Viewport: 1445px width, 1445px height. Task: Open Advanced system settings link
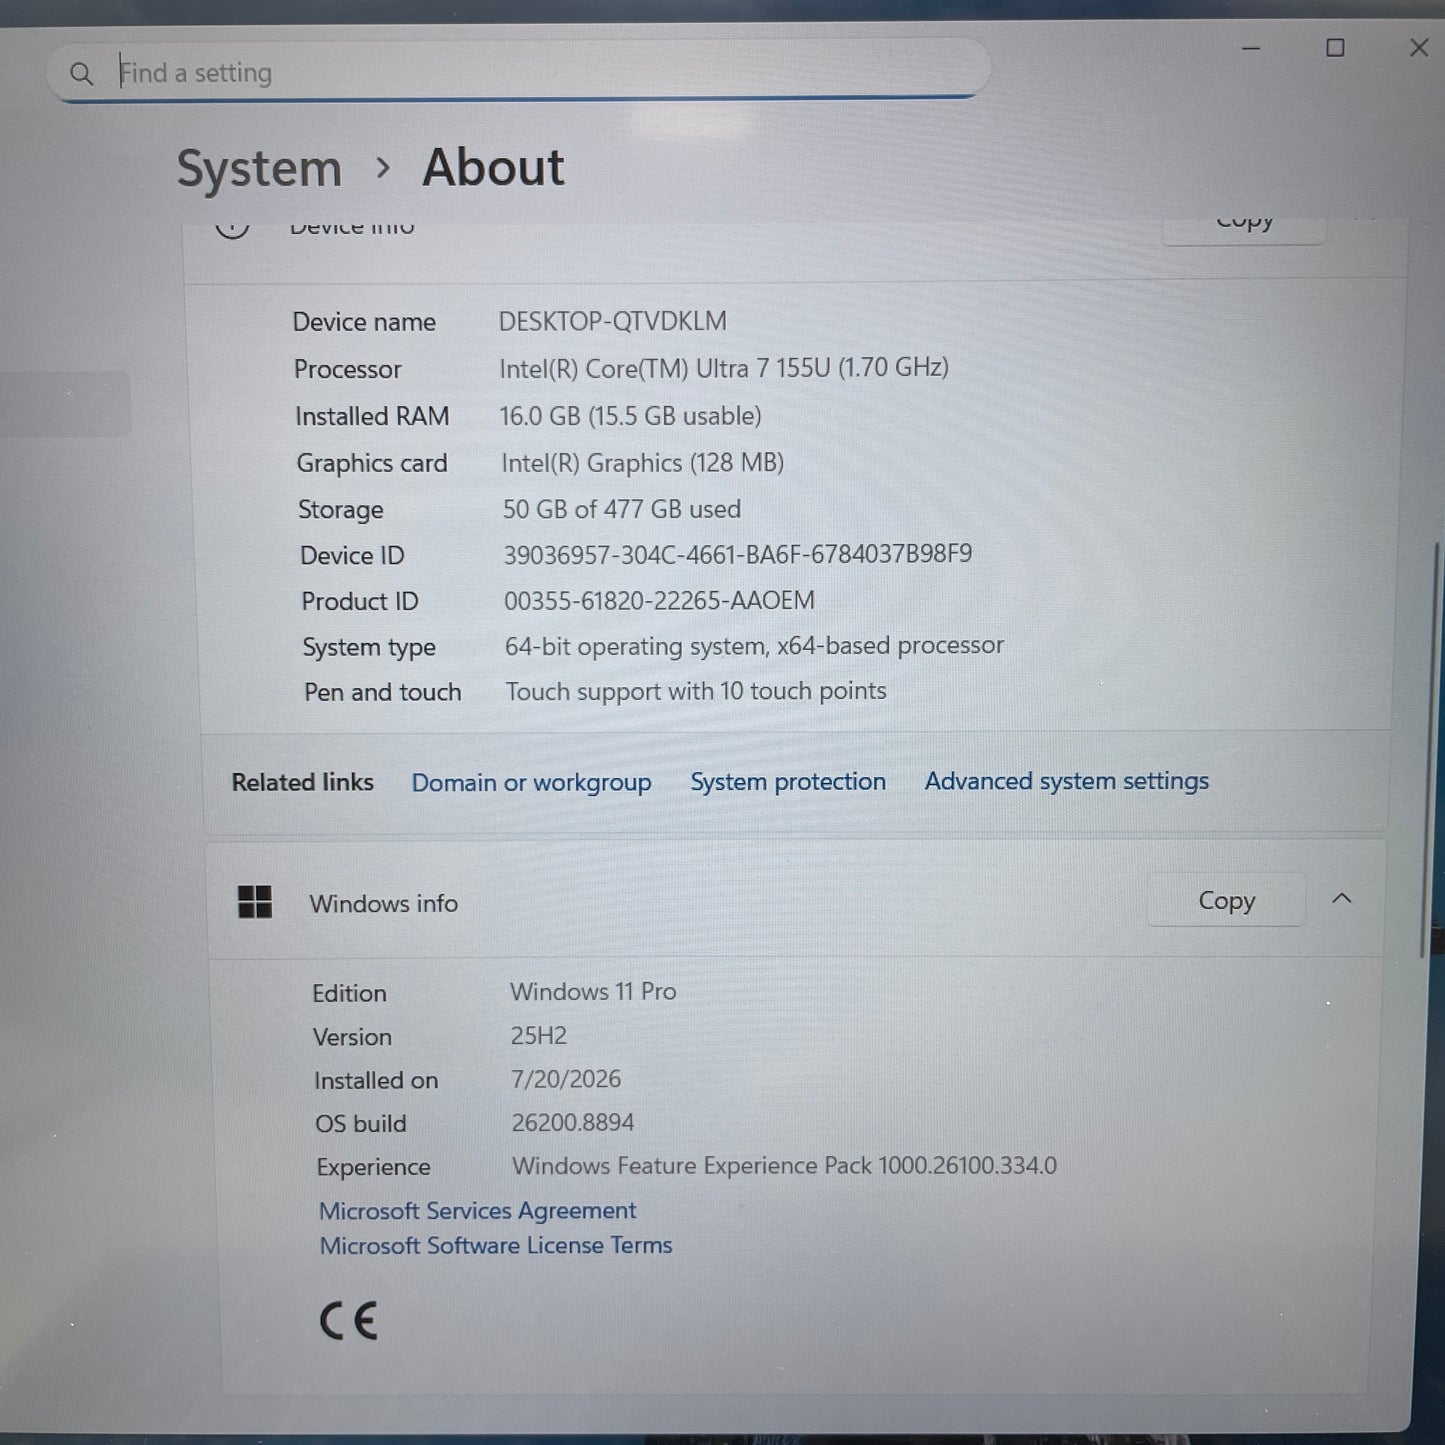coord(1066,780)
